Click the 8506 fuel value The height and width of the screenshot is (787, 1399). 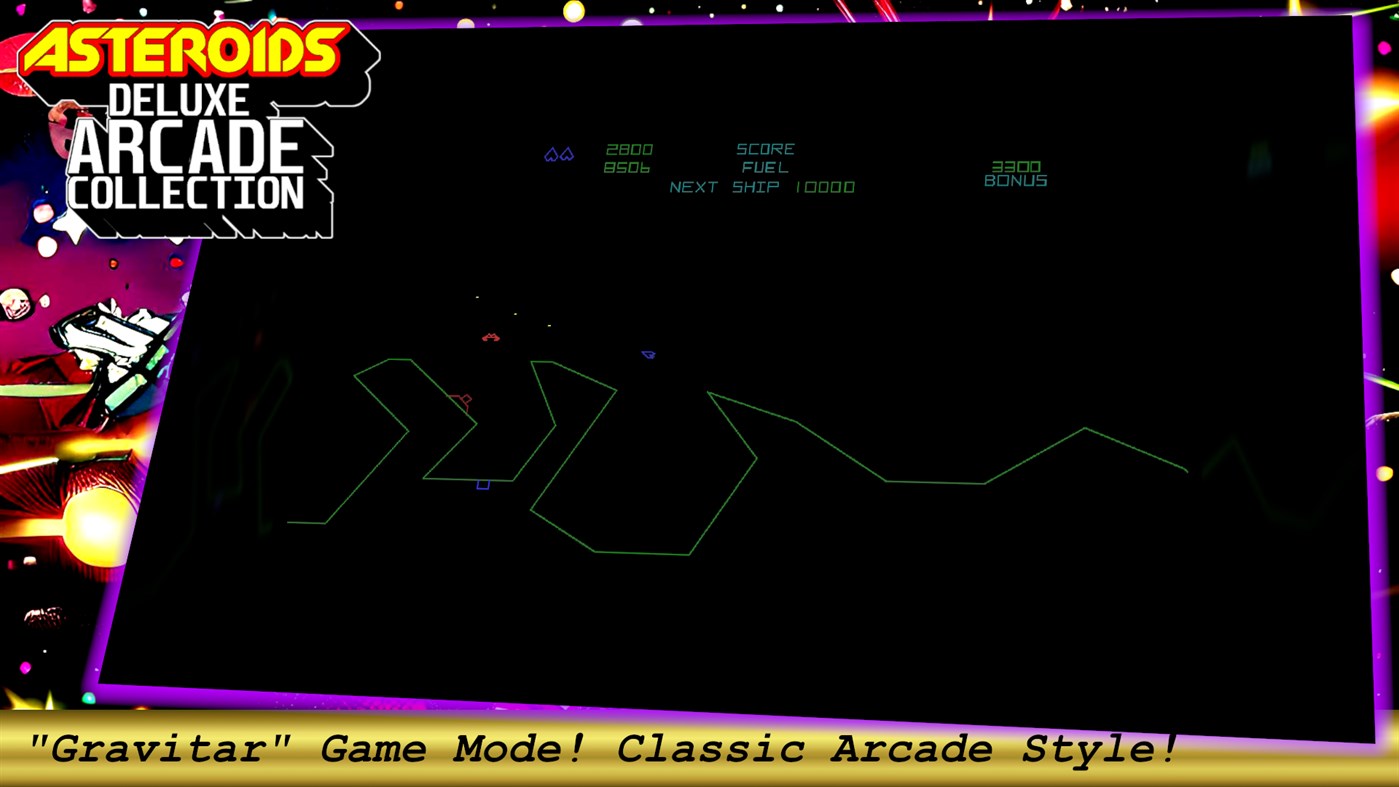tap(627, 167)
